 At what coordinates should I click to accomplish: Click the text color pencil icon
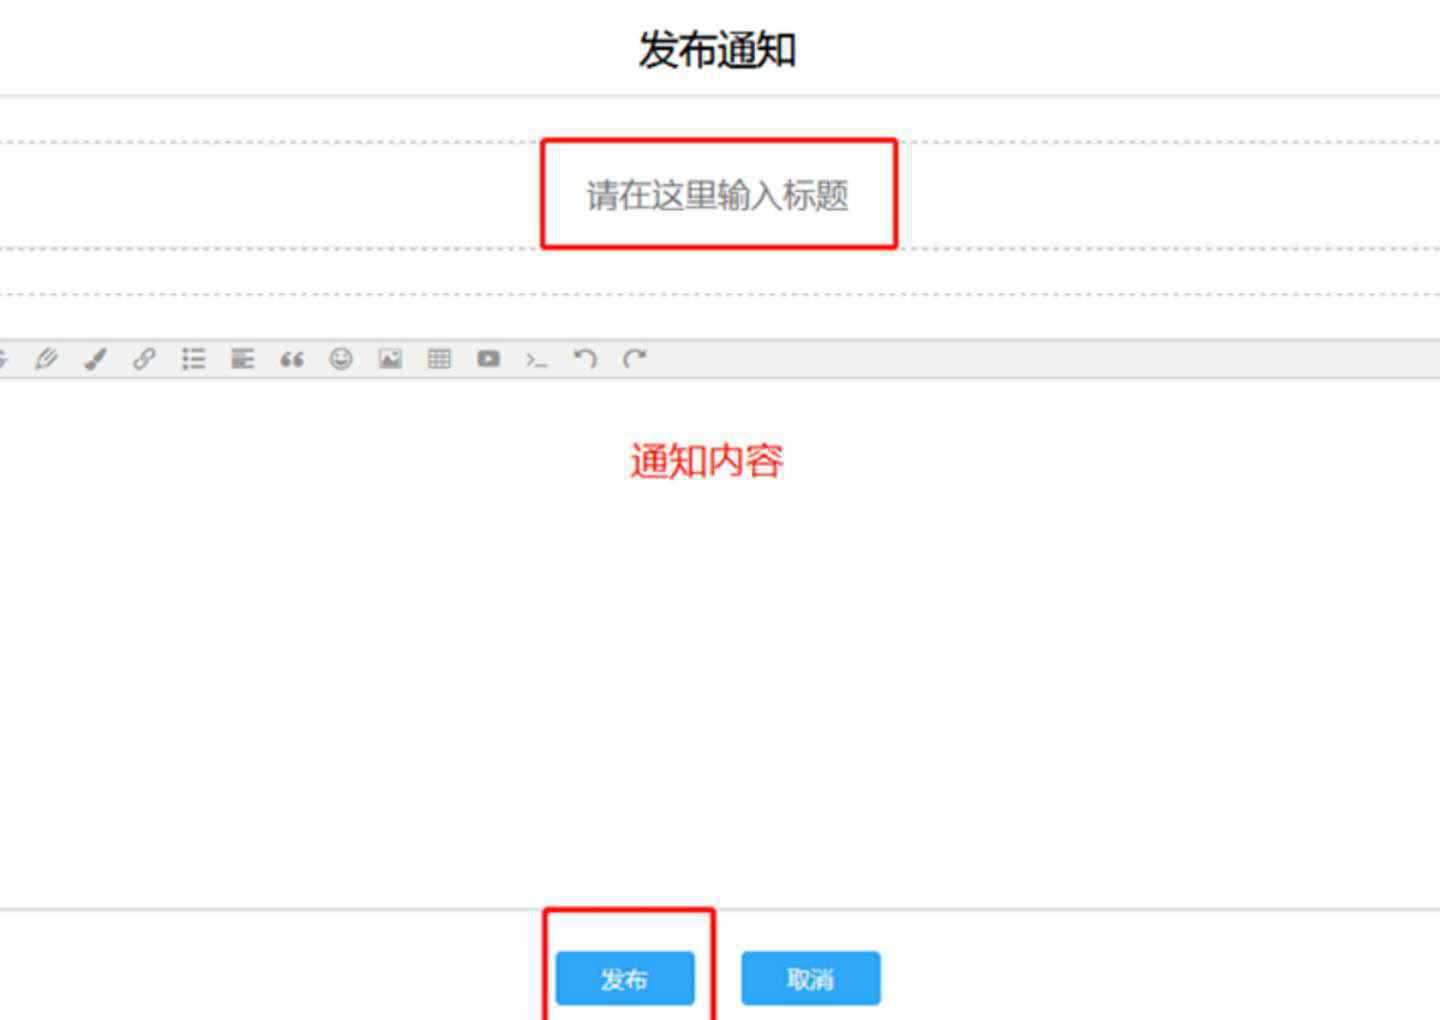point(46,359)
